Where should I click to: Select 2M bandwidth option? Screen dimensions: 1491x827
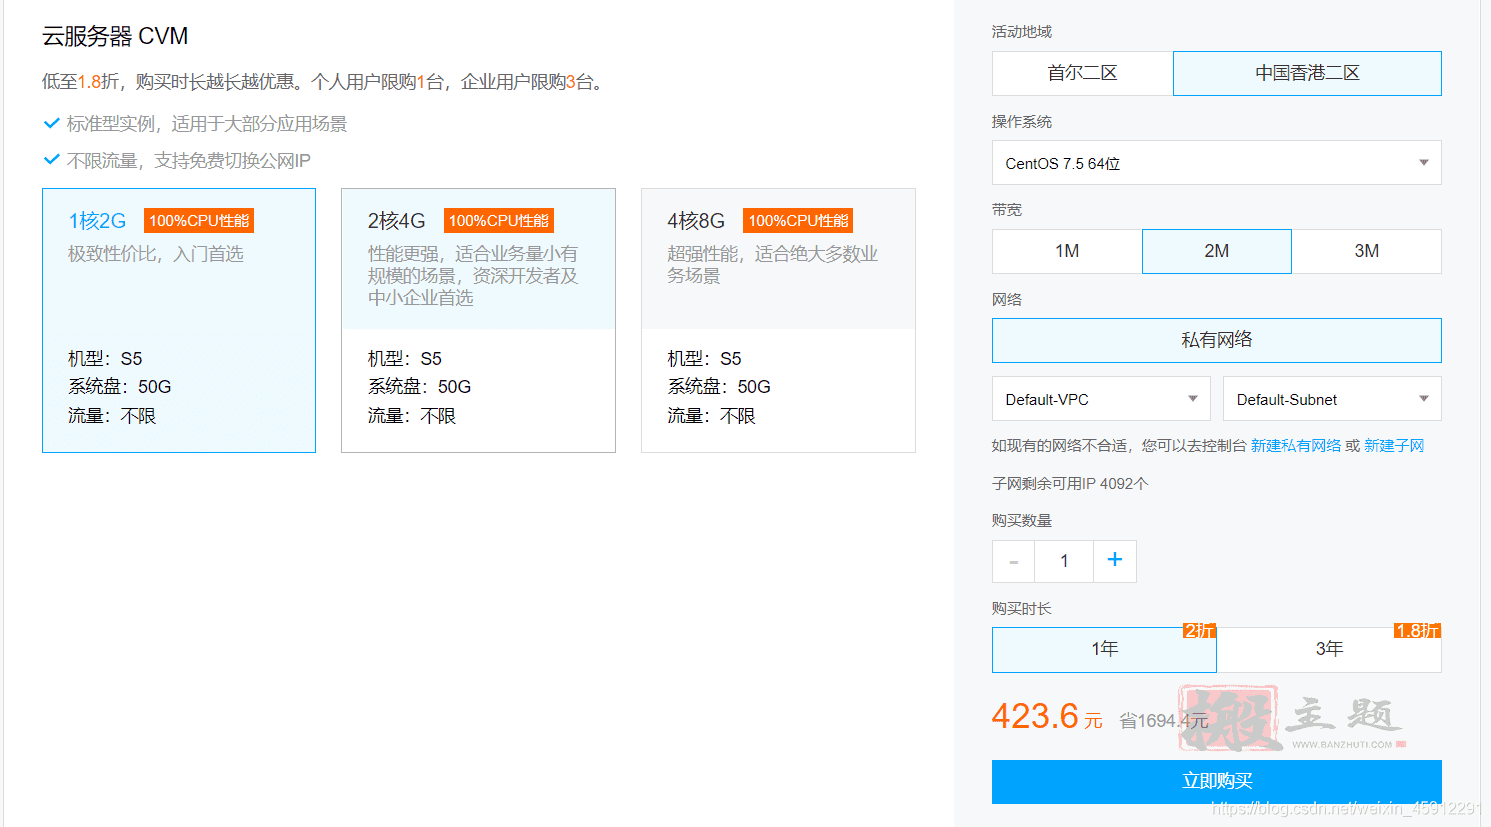point(1217,251)
